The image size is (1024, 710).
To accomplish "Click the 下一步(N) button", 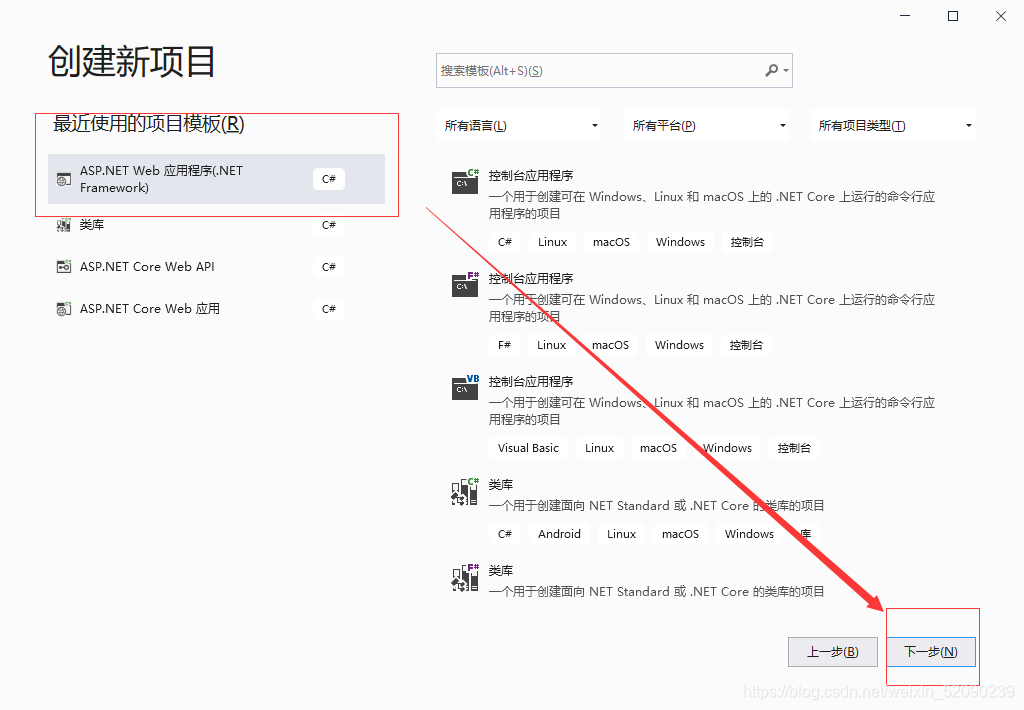I will (931, 652).
